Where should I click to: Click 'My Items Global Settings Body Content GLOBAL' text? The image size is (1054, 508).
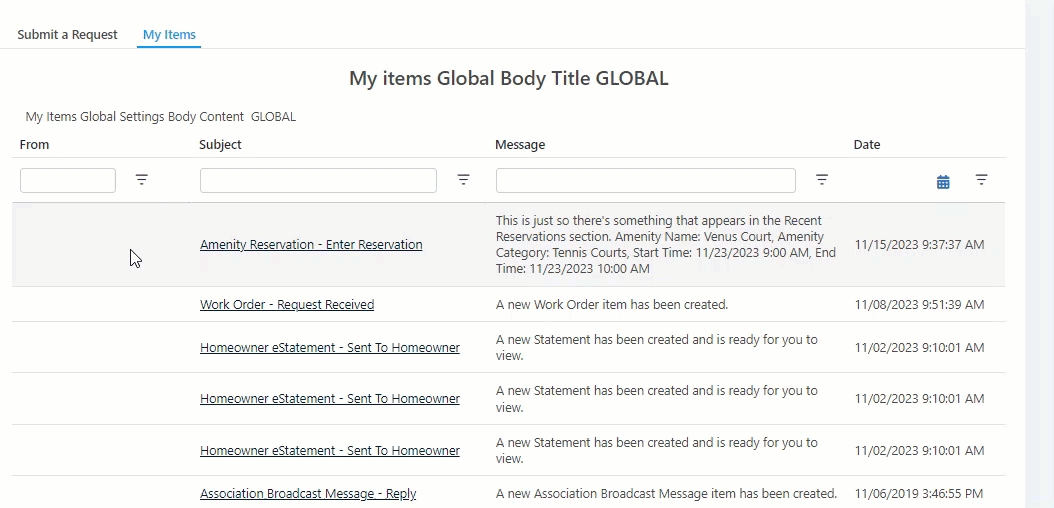(x=161, y=116)
